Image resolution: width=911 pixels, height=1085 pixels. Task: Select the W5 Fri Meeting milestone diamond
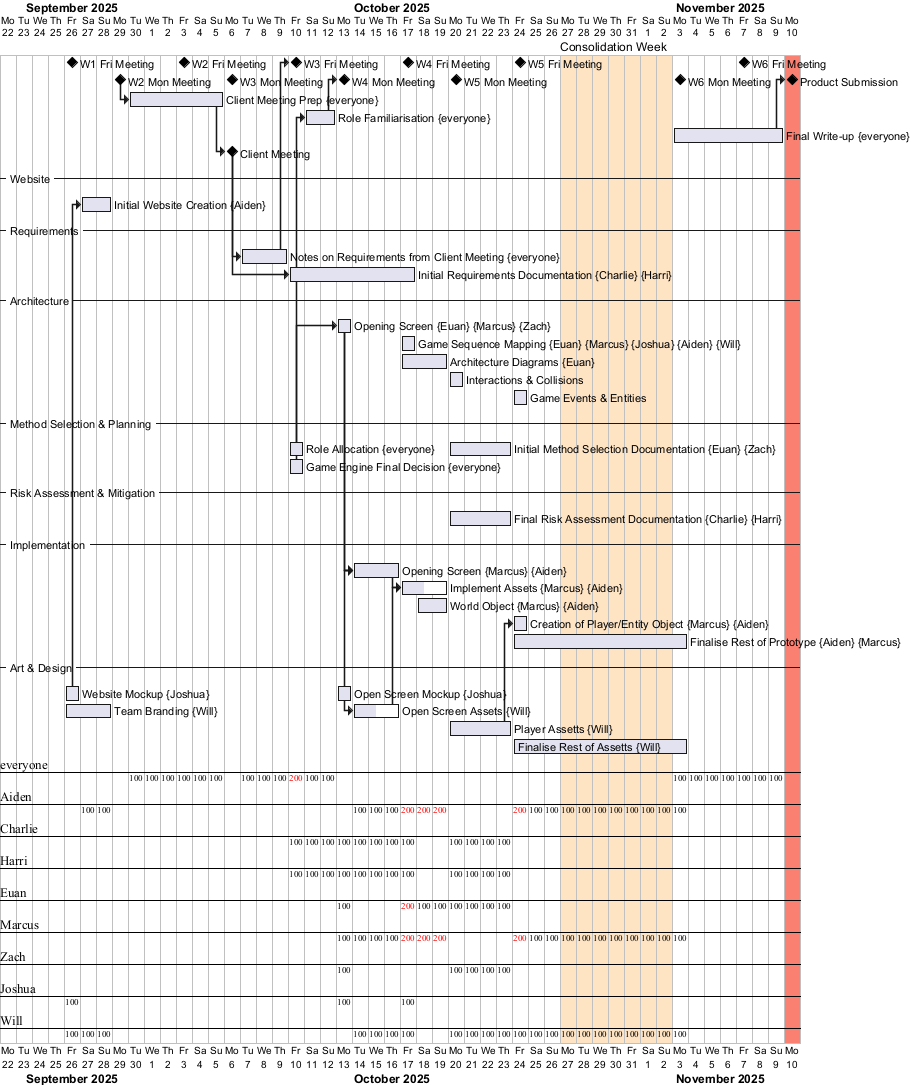click(520, 63)
